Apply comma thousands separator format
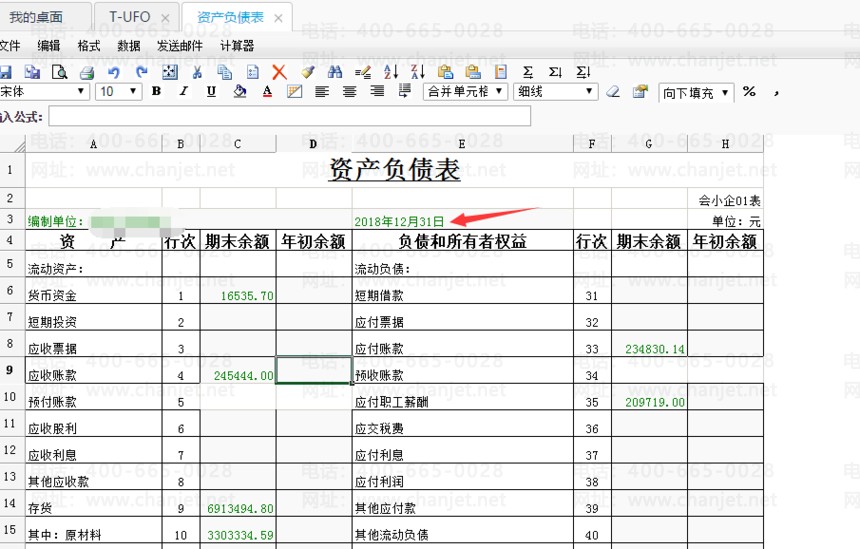This screenshot has width=860, height=549. pyautogui.click(x=776, y=93)
